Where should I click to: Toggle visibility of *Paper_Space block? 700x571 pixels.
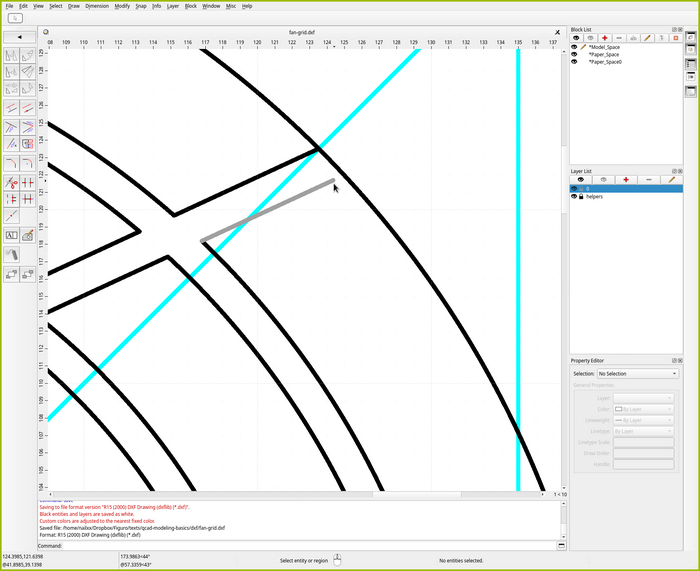[x=574, y=54]
